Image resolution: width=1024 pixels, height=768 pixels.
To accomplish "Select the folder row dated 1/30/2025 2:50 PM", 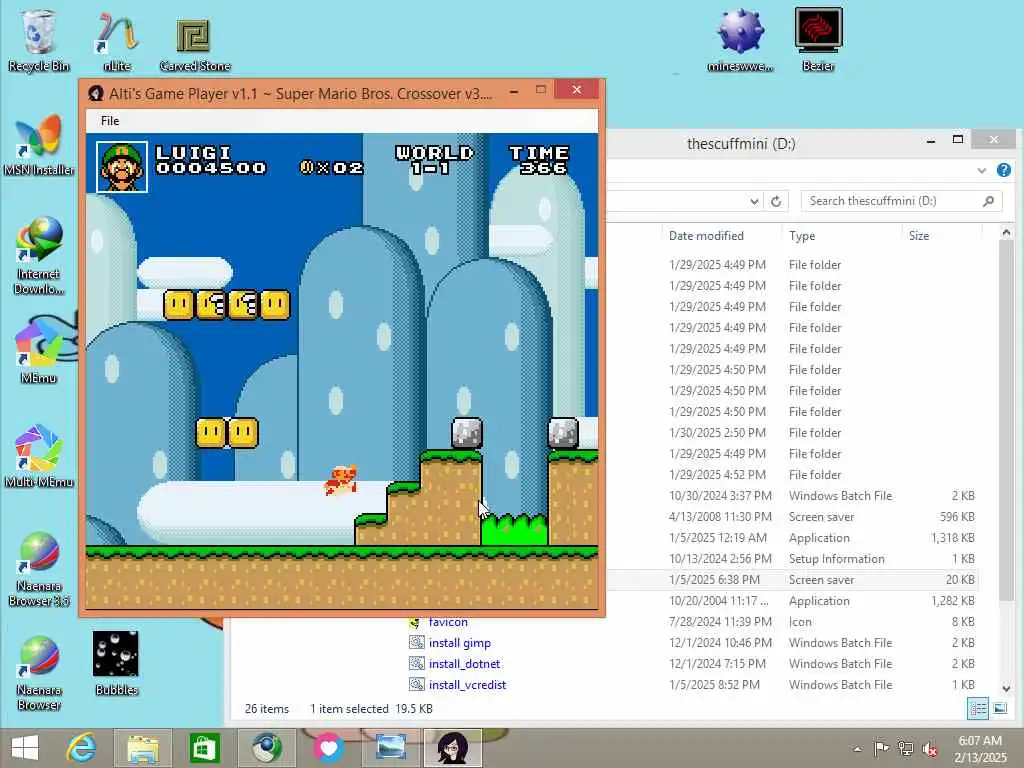I will [792, 432].
